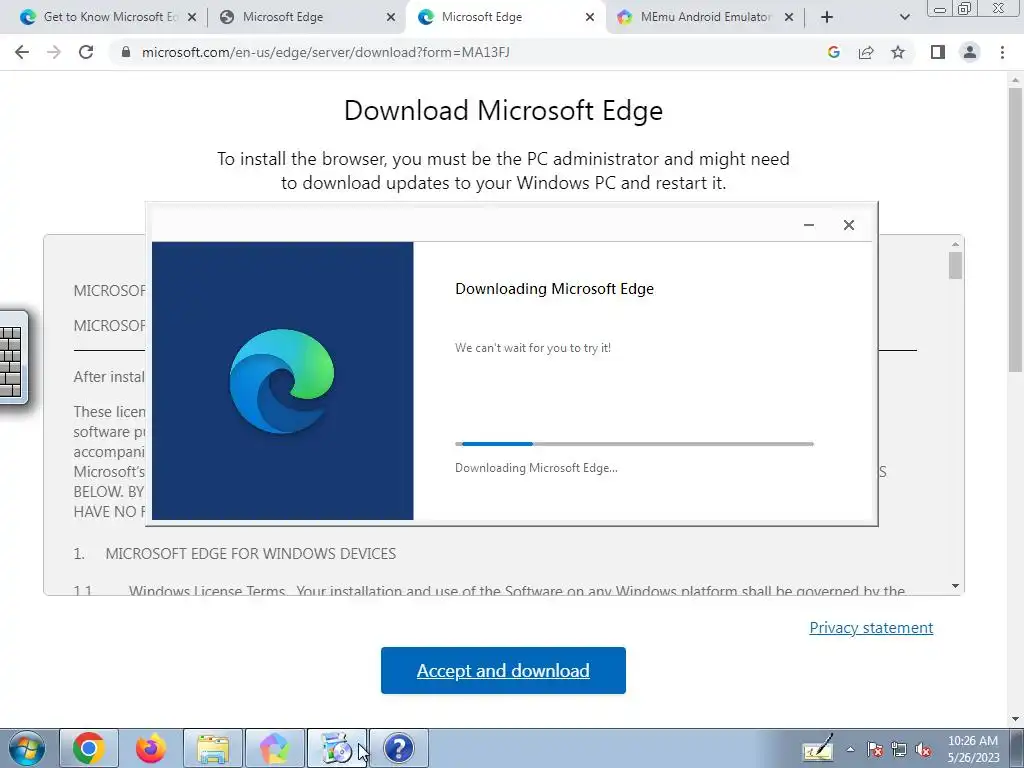The image size is (1024, 768).
Task: Share this page using the share icon
Action: (866, 52)
